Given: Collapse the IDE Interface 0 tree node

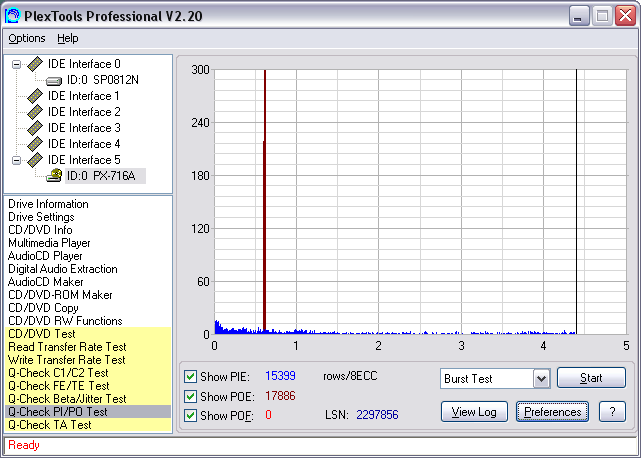Looking at the screenshot, I should pyautogui.click(x=16, y=64).
